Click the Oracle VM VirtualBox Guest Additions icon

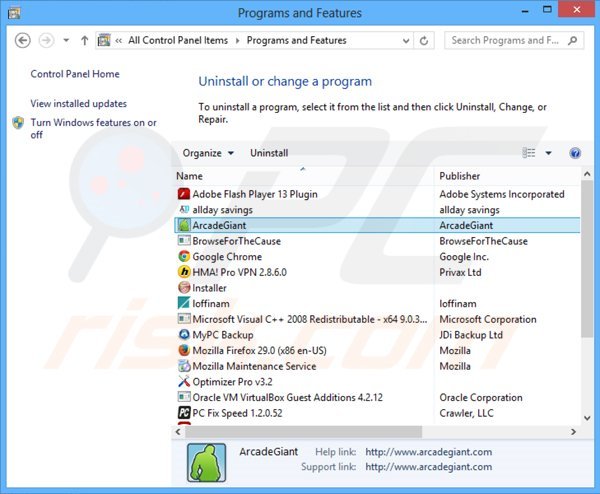[x=184, y=397]
